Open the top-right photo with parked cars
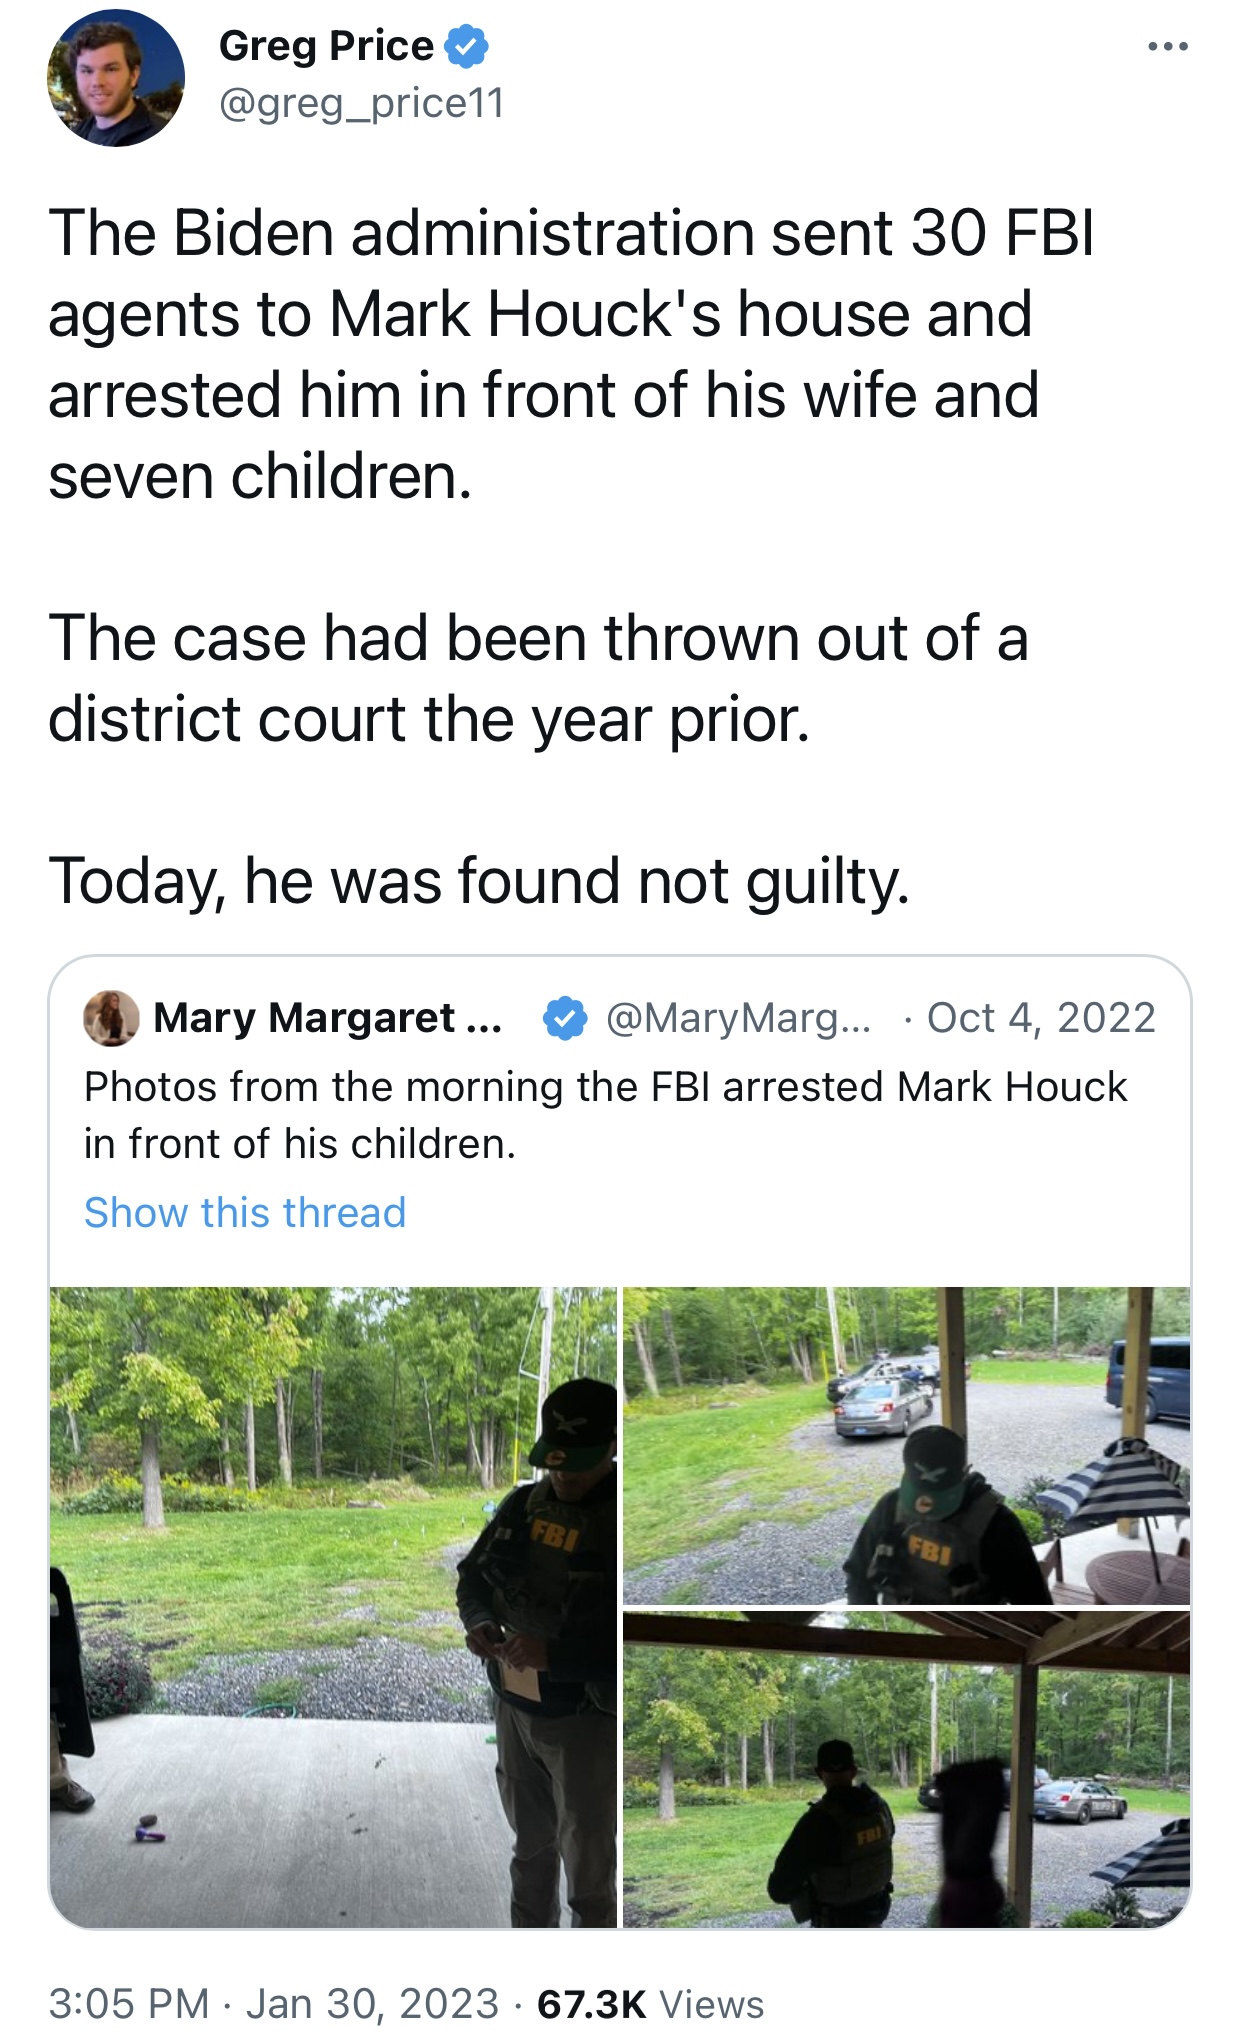The image size is (1241, 2032). point(906,1445)
